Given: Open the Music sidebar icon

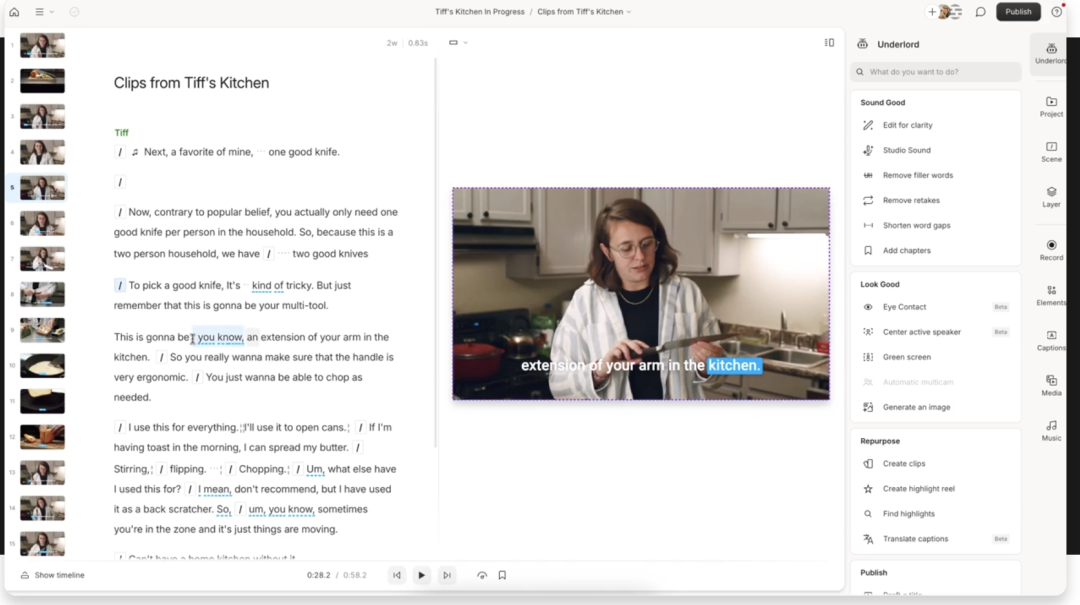Looking at the screenshot, I should pos(1051,431).
